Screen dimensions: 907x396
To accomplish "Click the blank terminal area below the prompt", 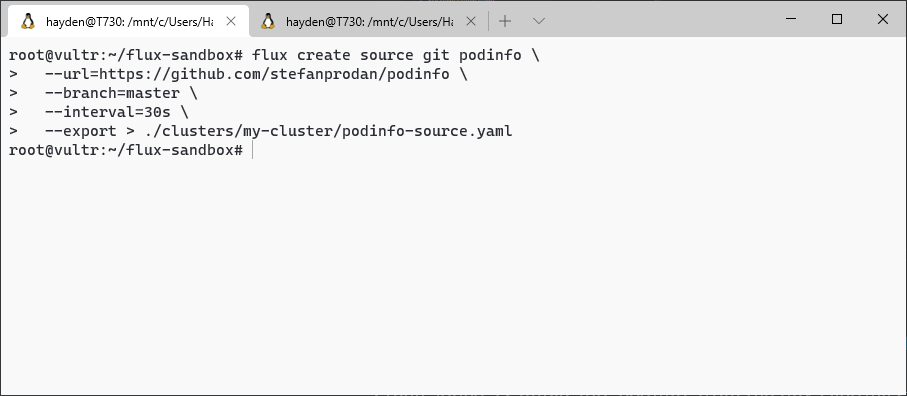I will pos(454,272).
